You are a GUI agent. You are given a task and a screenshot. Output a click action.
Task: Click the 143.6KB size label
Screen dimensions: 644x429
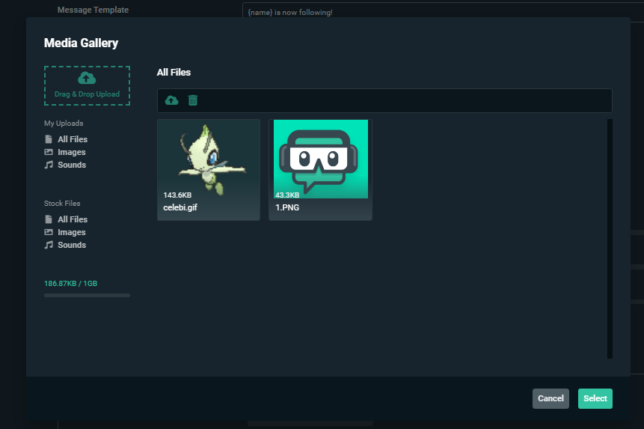(x=177, y=195)
